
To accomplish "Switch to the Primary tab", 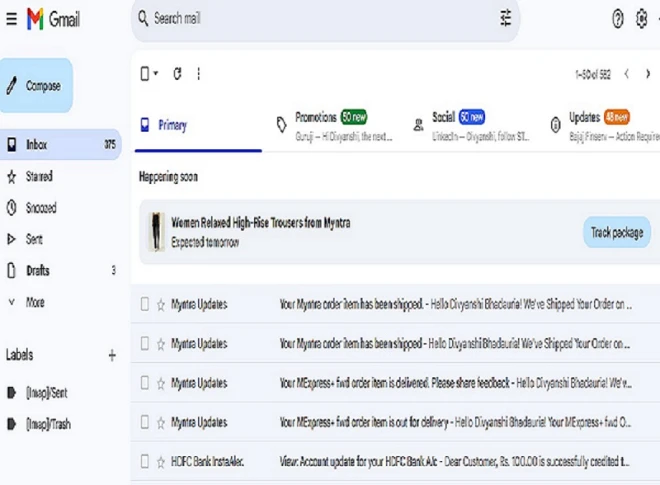I will pos(198,125).
